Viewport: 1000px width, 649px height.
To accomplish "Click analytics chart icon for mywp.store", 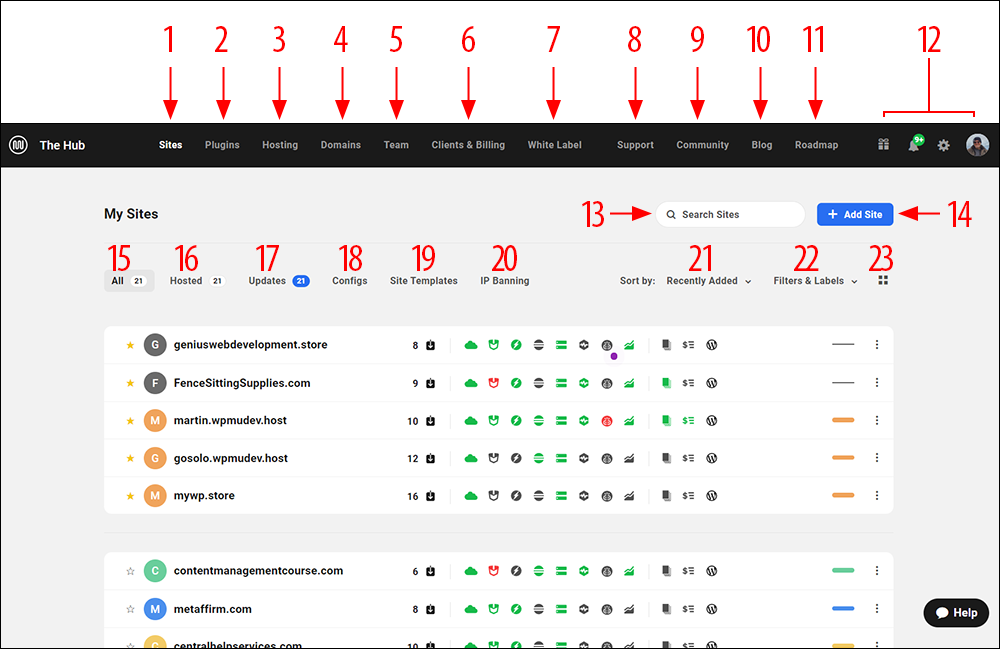I will tap(629, 496).
